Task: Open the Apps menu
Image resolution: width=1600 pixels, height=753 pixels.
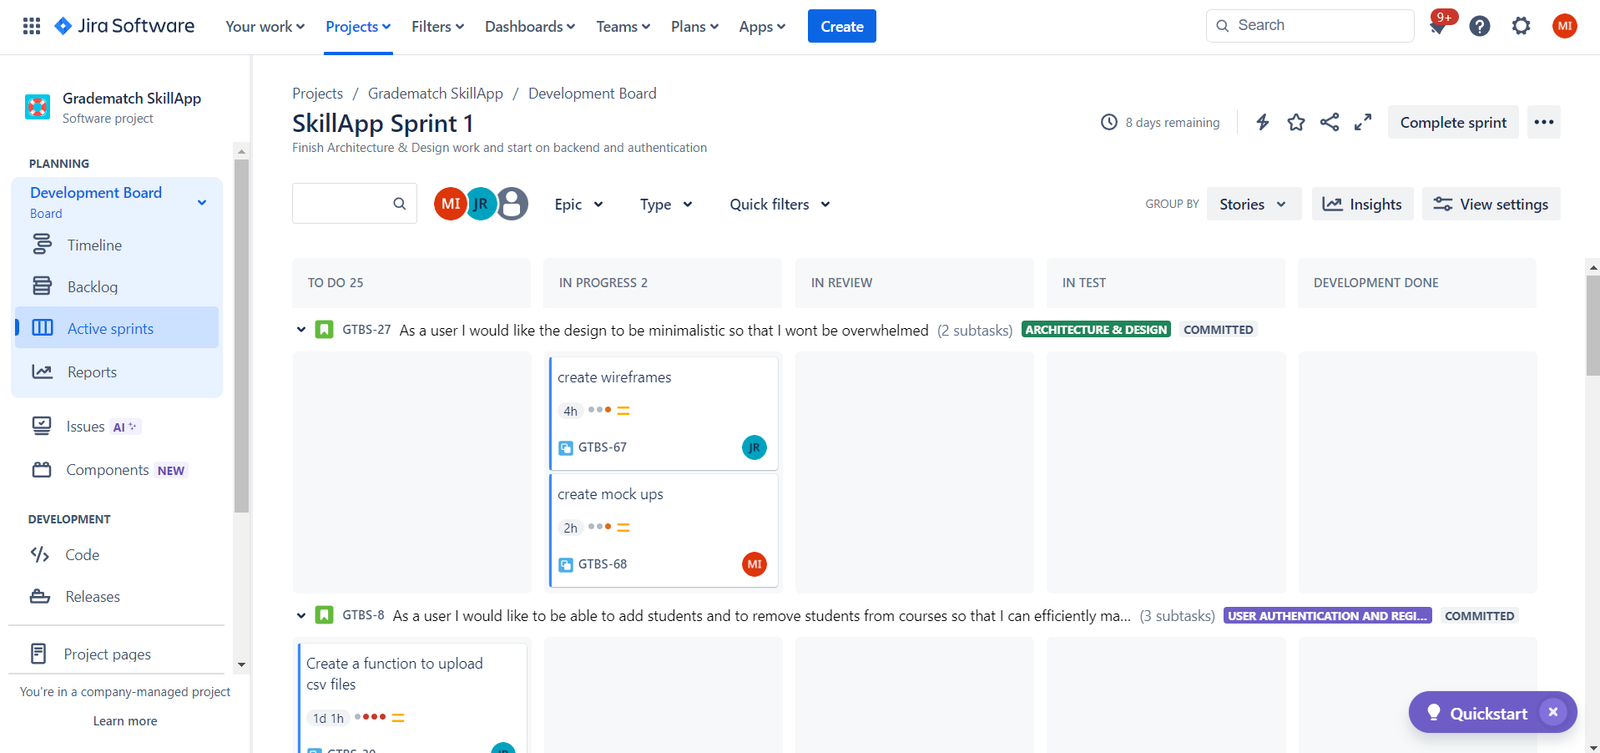Action: [762, 26]
